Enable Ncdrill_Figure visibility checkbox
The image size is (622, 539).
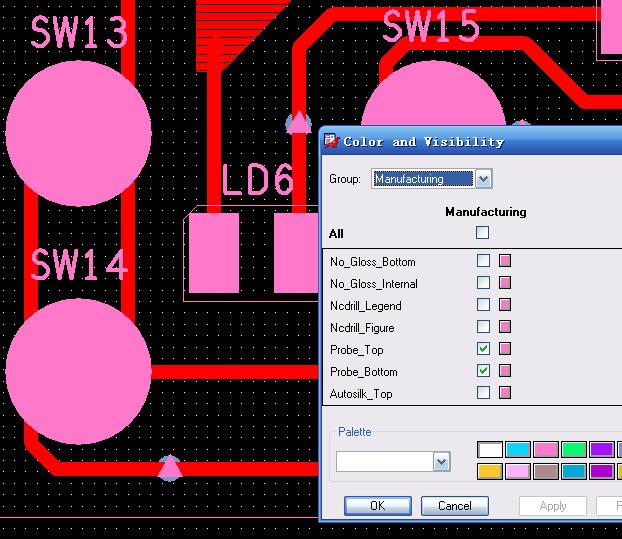click(483, 327)
